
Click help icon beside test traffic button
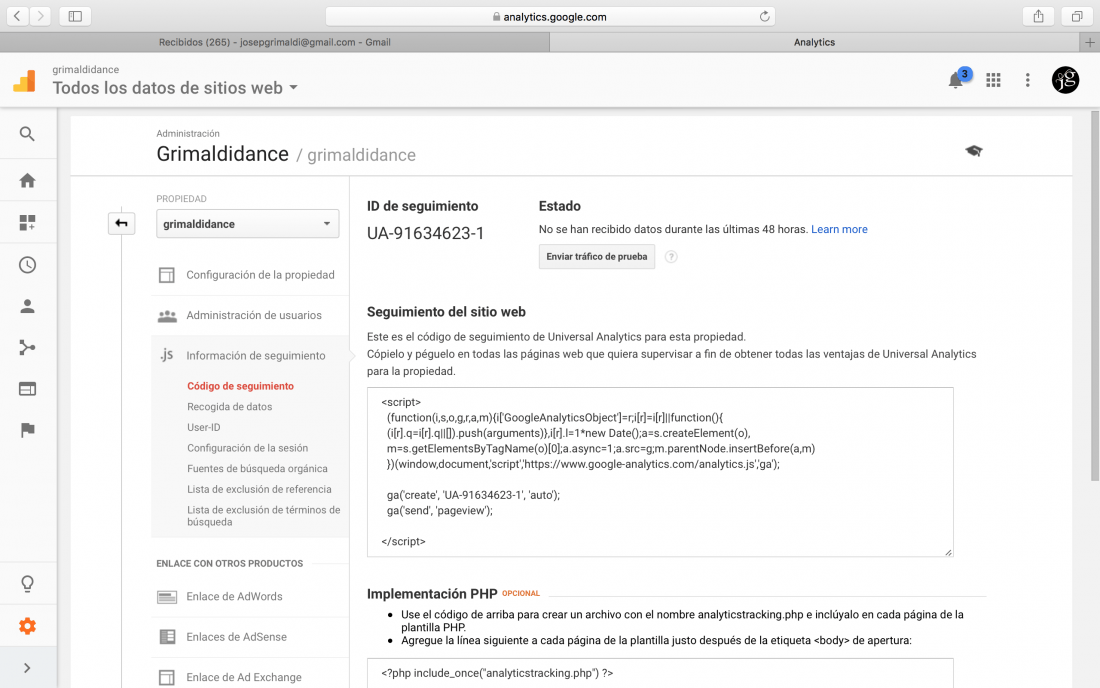tap(671, 257)
